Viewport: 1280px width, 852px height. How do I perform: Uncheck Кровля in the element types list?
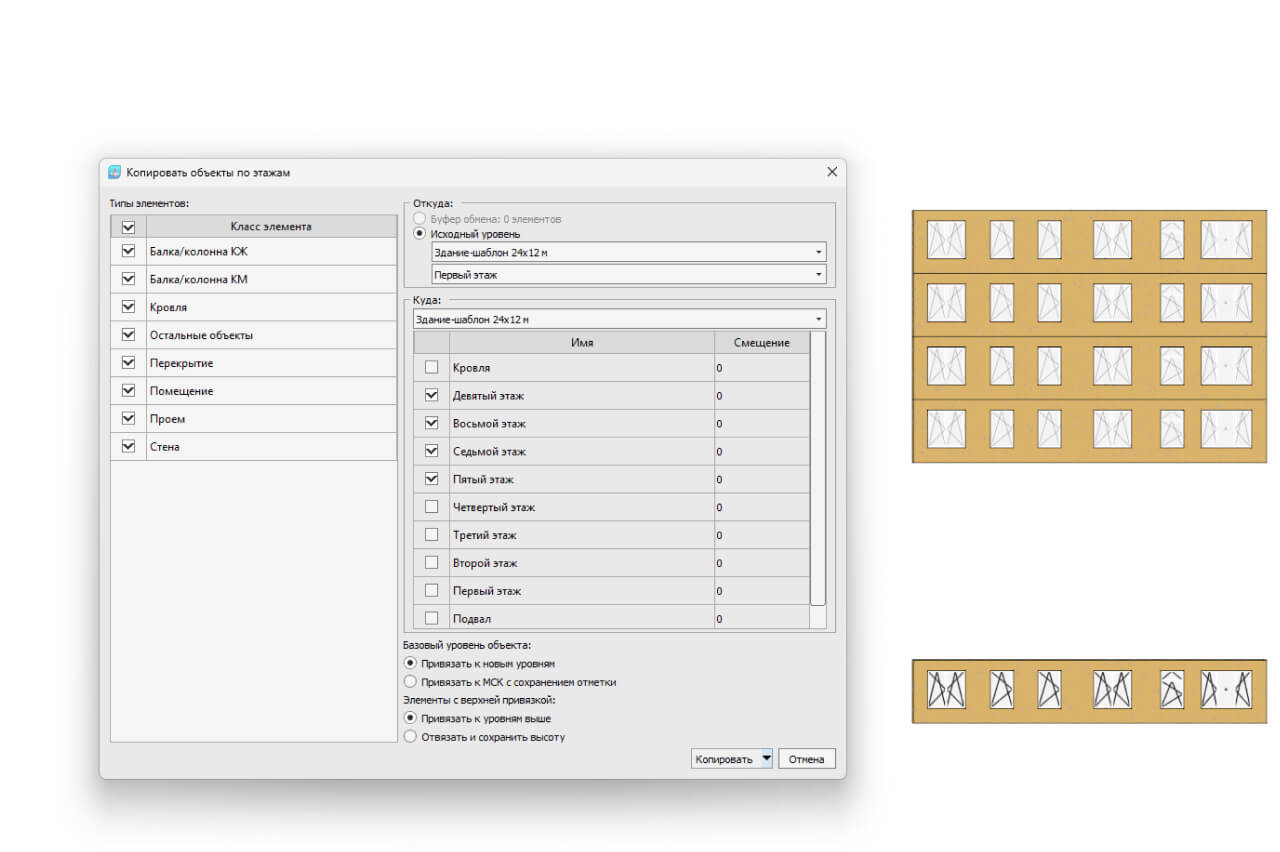coord(128,307)
